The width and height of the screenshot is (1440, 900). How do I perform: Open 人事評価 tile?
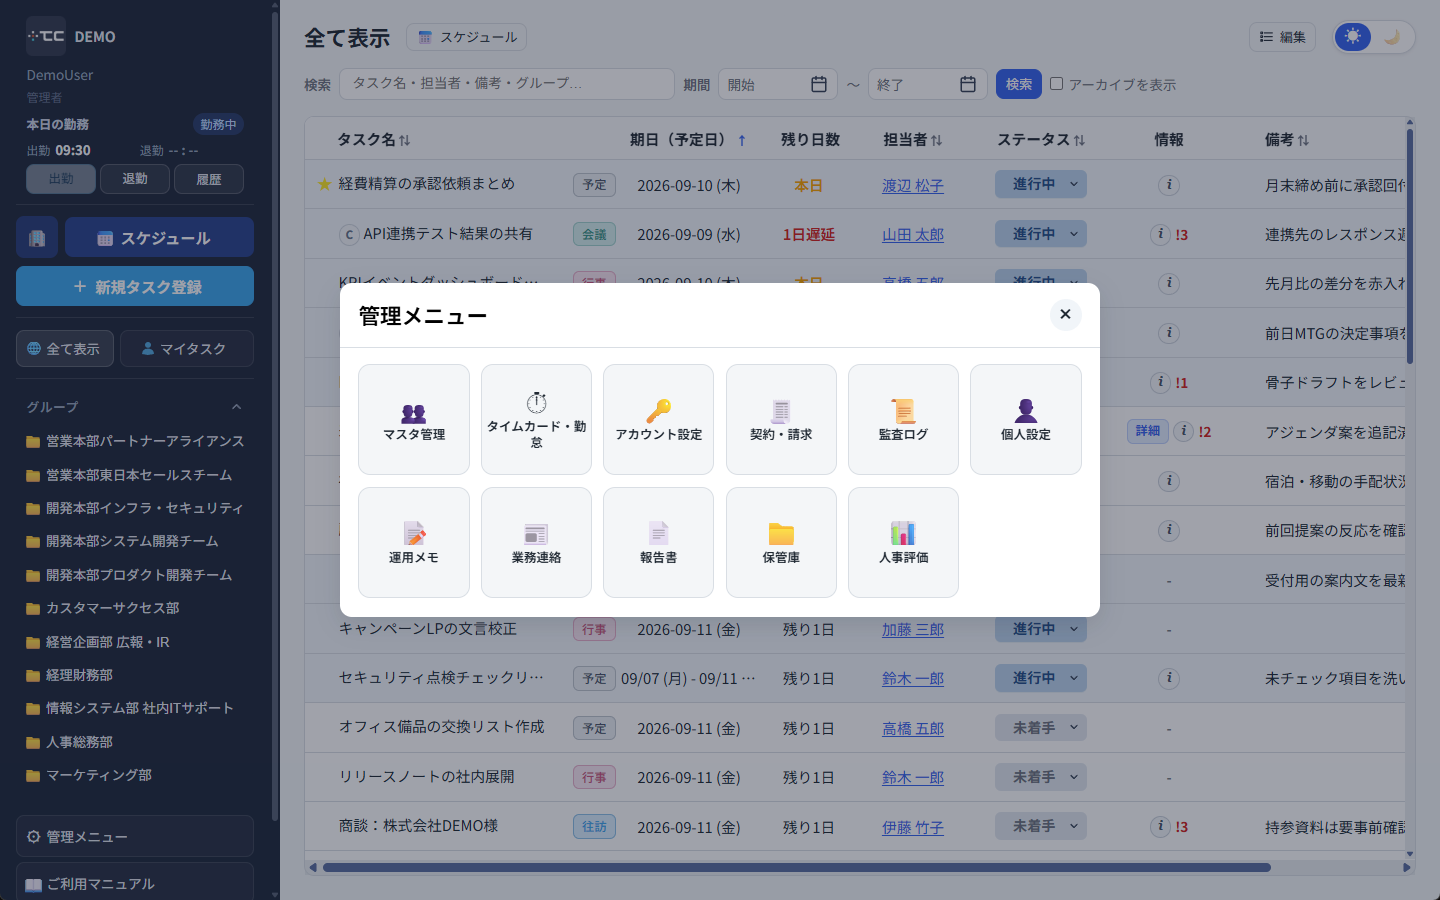click(903, 543)
